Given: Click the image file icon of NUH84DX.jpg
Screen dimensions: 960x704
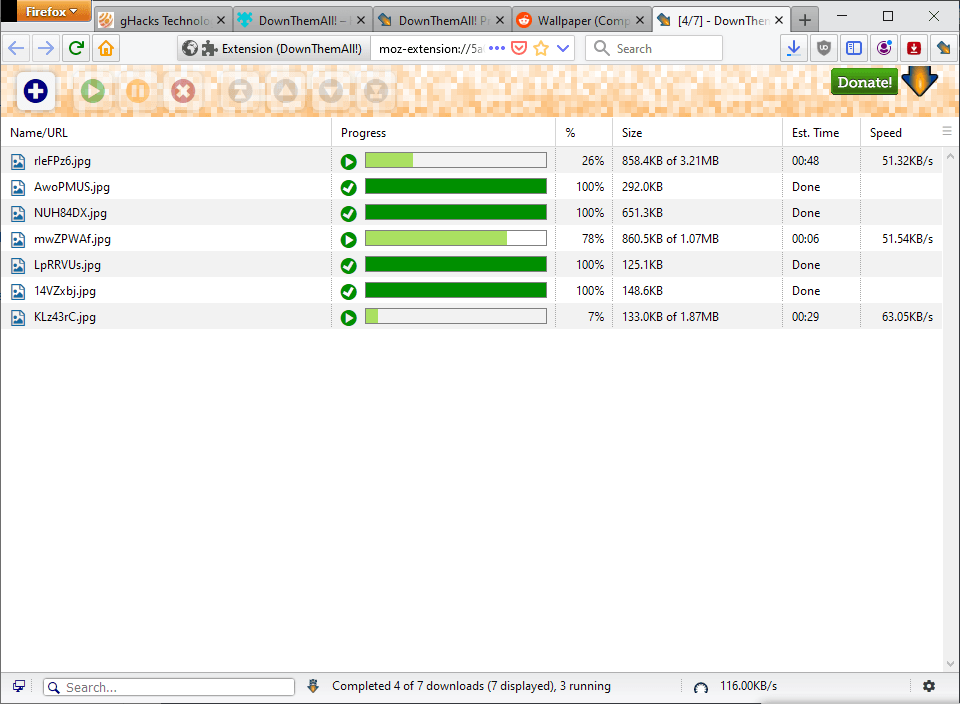Looking at the screenshot, I should pos(18,214).
